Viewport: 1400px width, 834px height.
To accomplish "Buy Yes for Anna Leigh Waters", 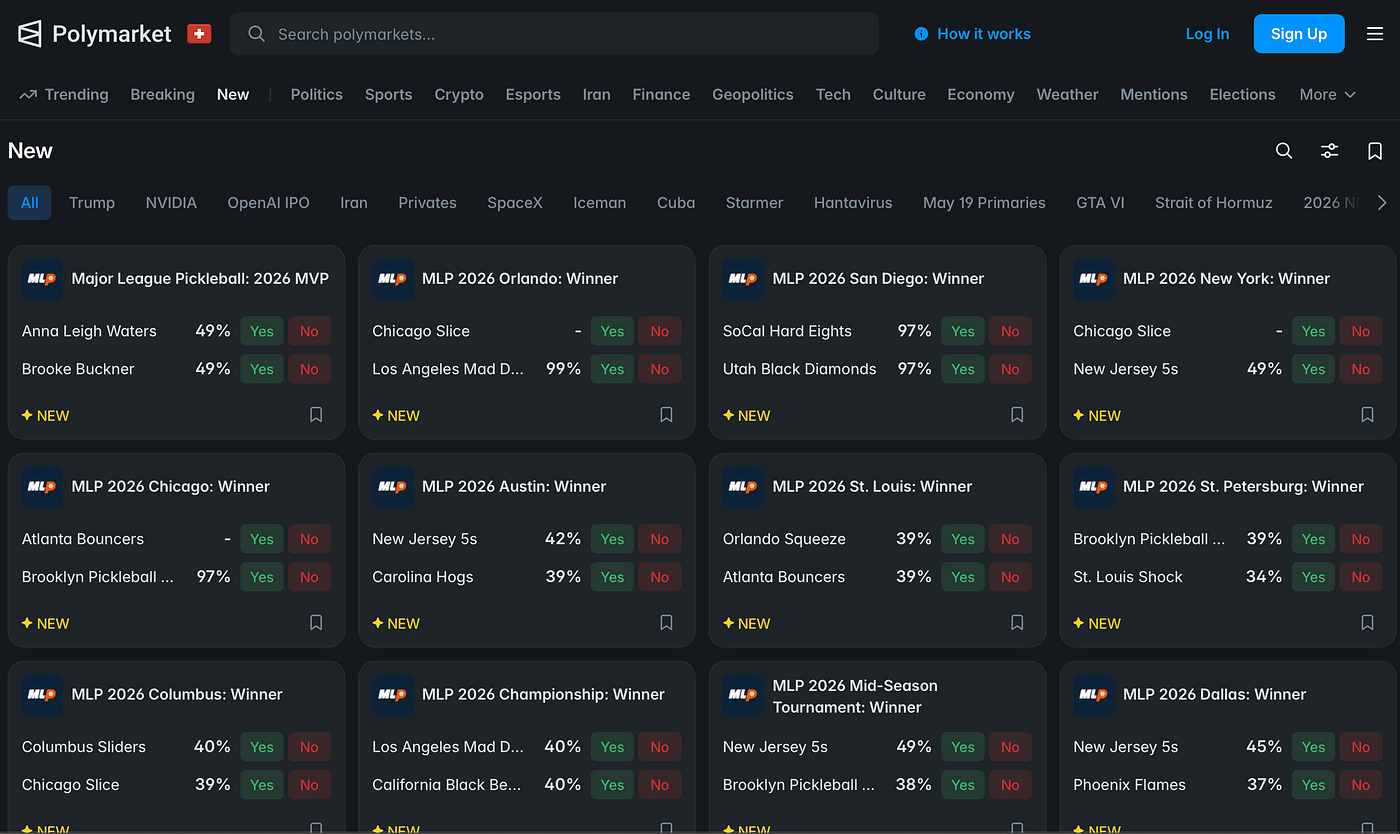I will point(262,331).
